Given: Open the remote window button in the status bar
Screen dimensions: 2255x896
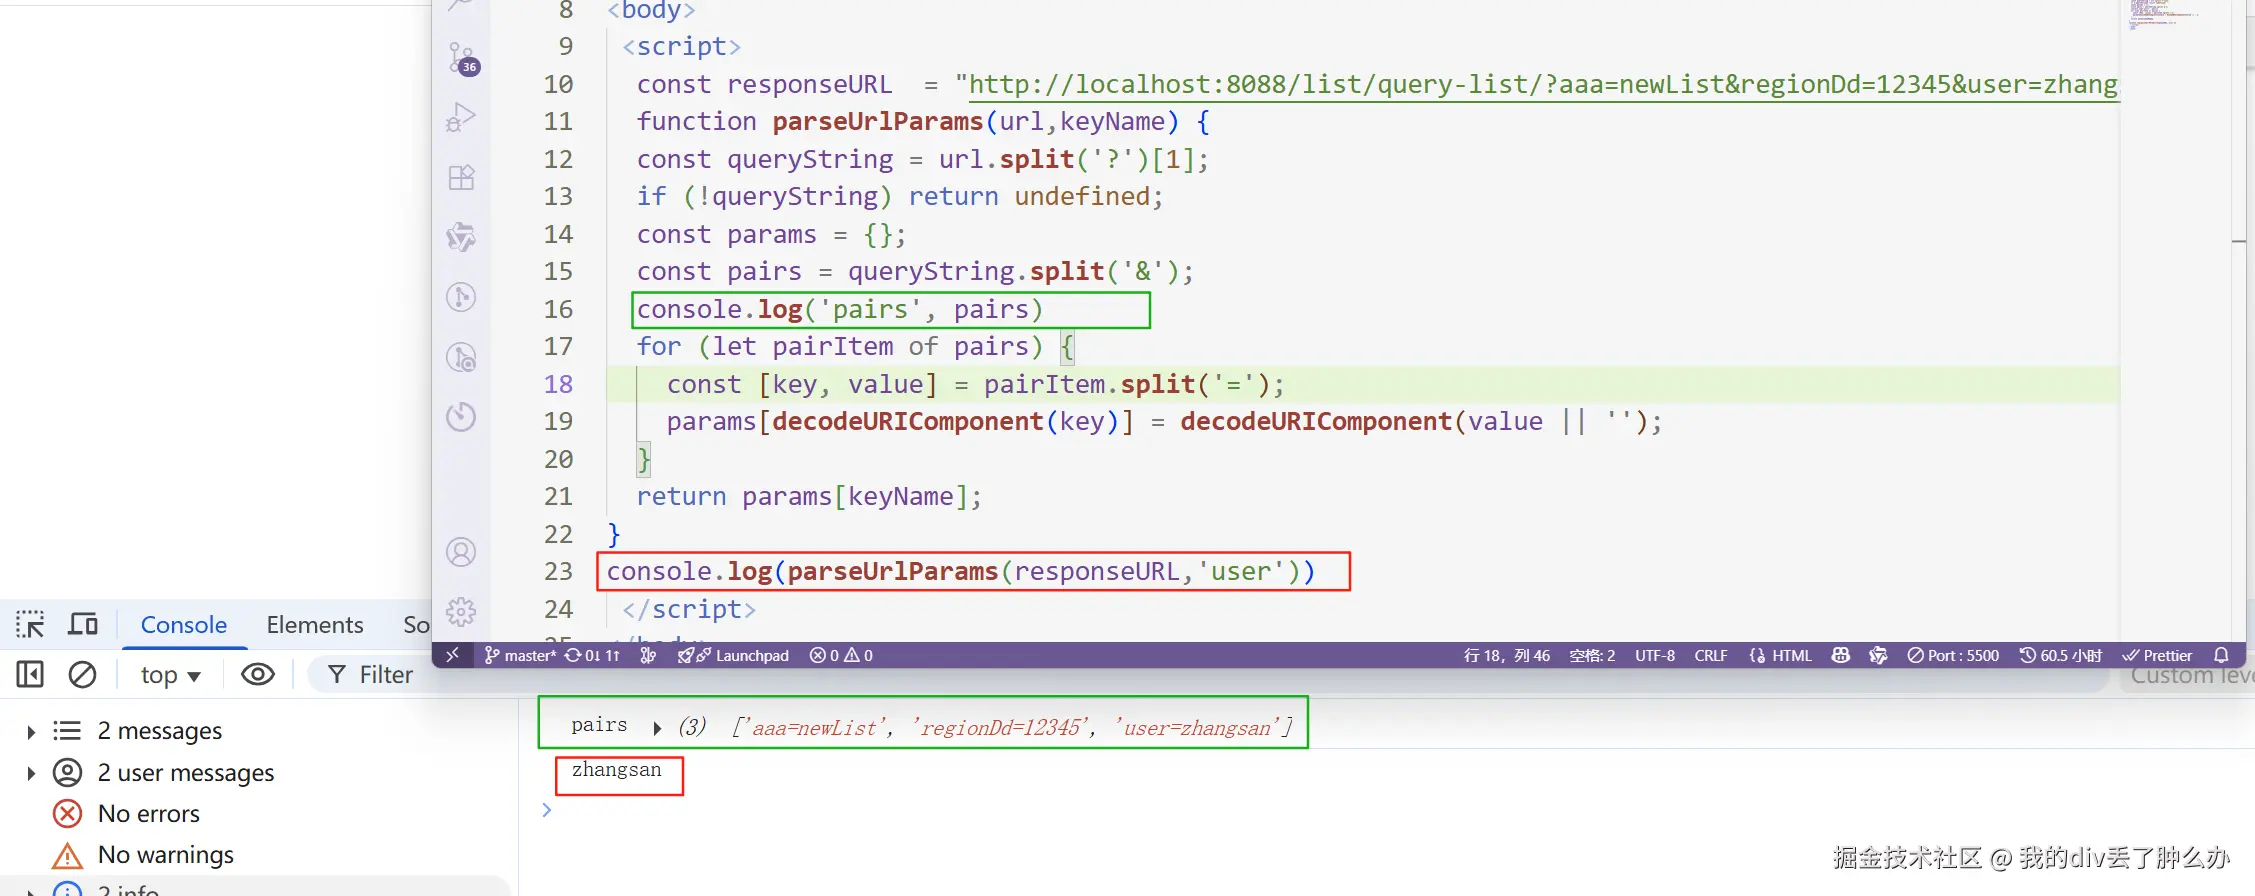Looking at the screenshot, I should tap(452, 655).
